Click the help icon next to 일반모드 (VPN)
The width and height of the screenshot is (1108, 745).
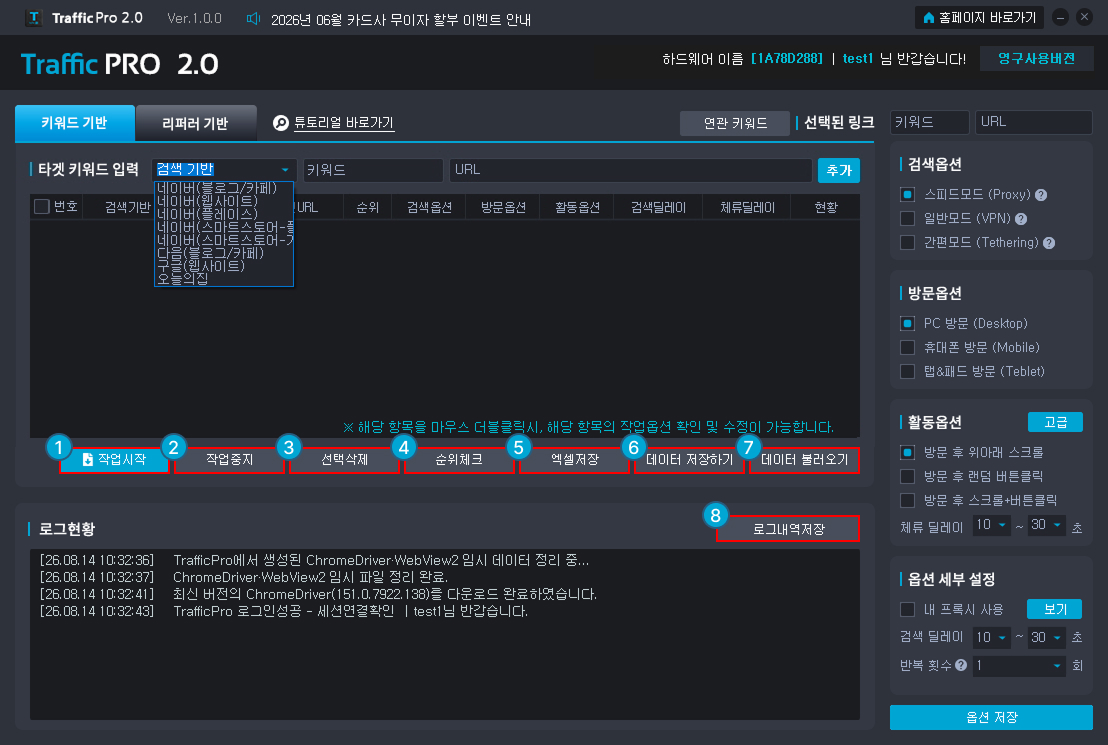coord(1021,219)
